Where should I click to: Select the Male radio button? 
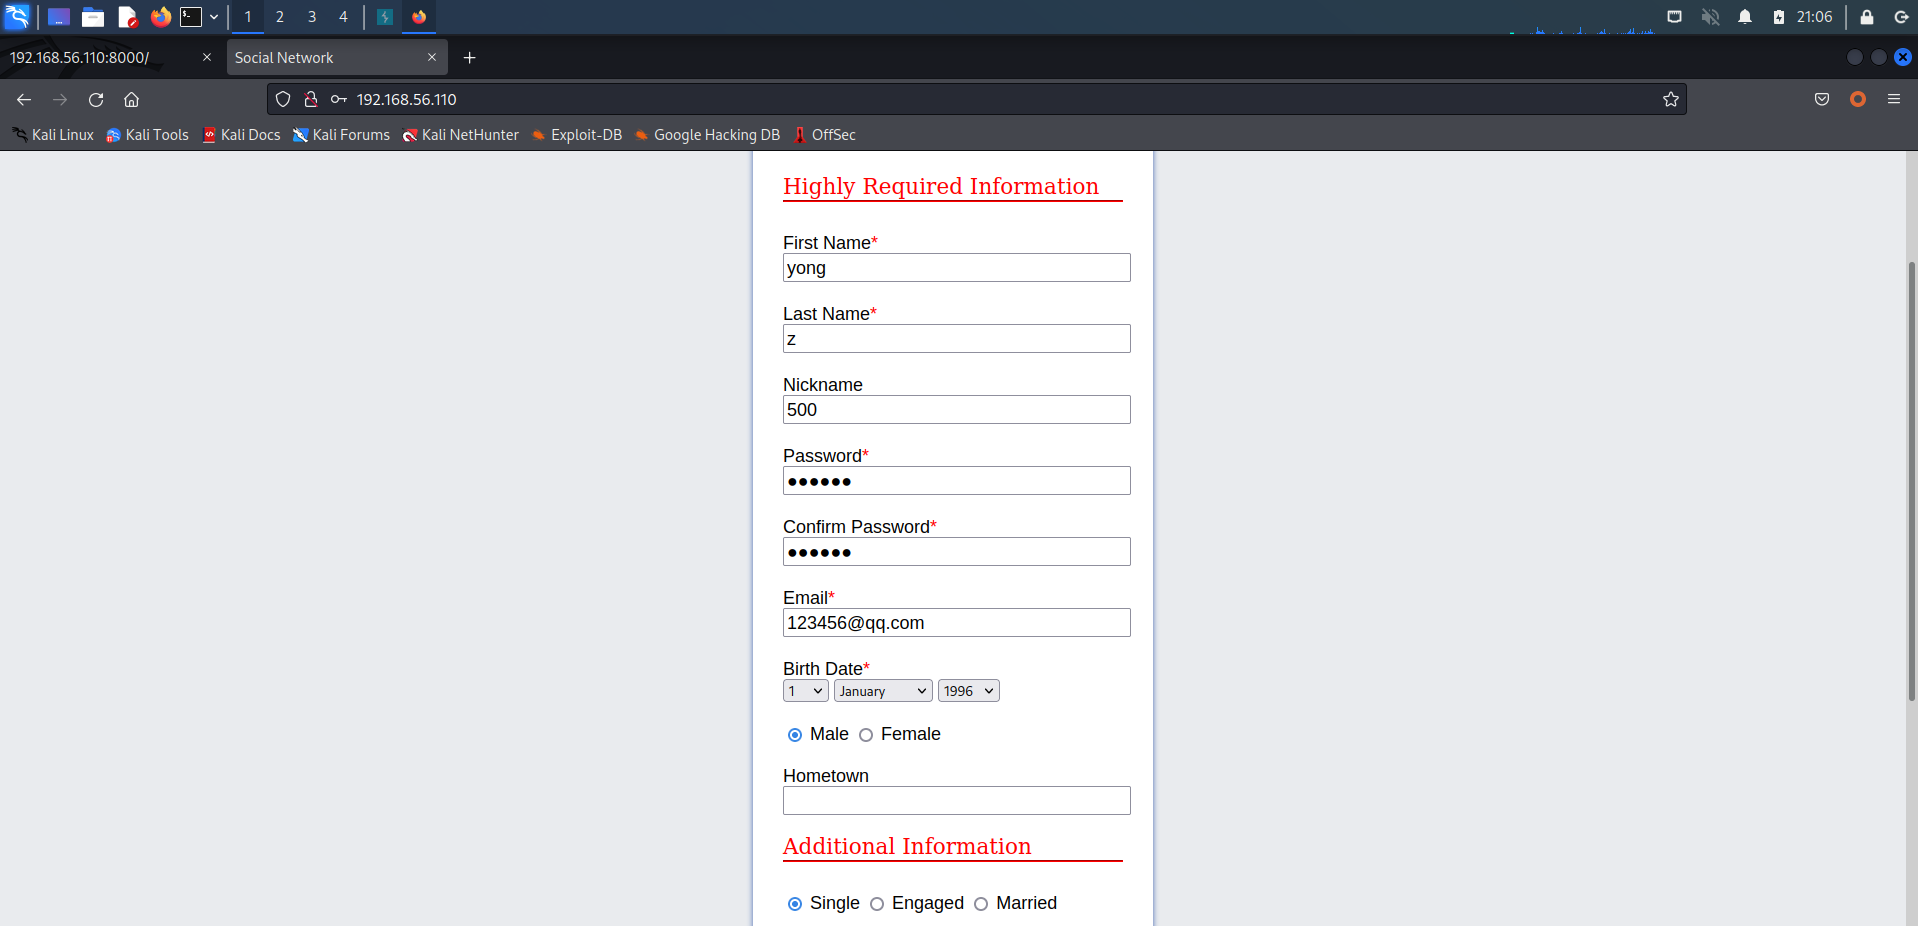coord(795,735)
